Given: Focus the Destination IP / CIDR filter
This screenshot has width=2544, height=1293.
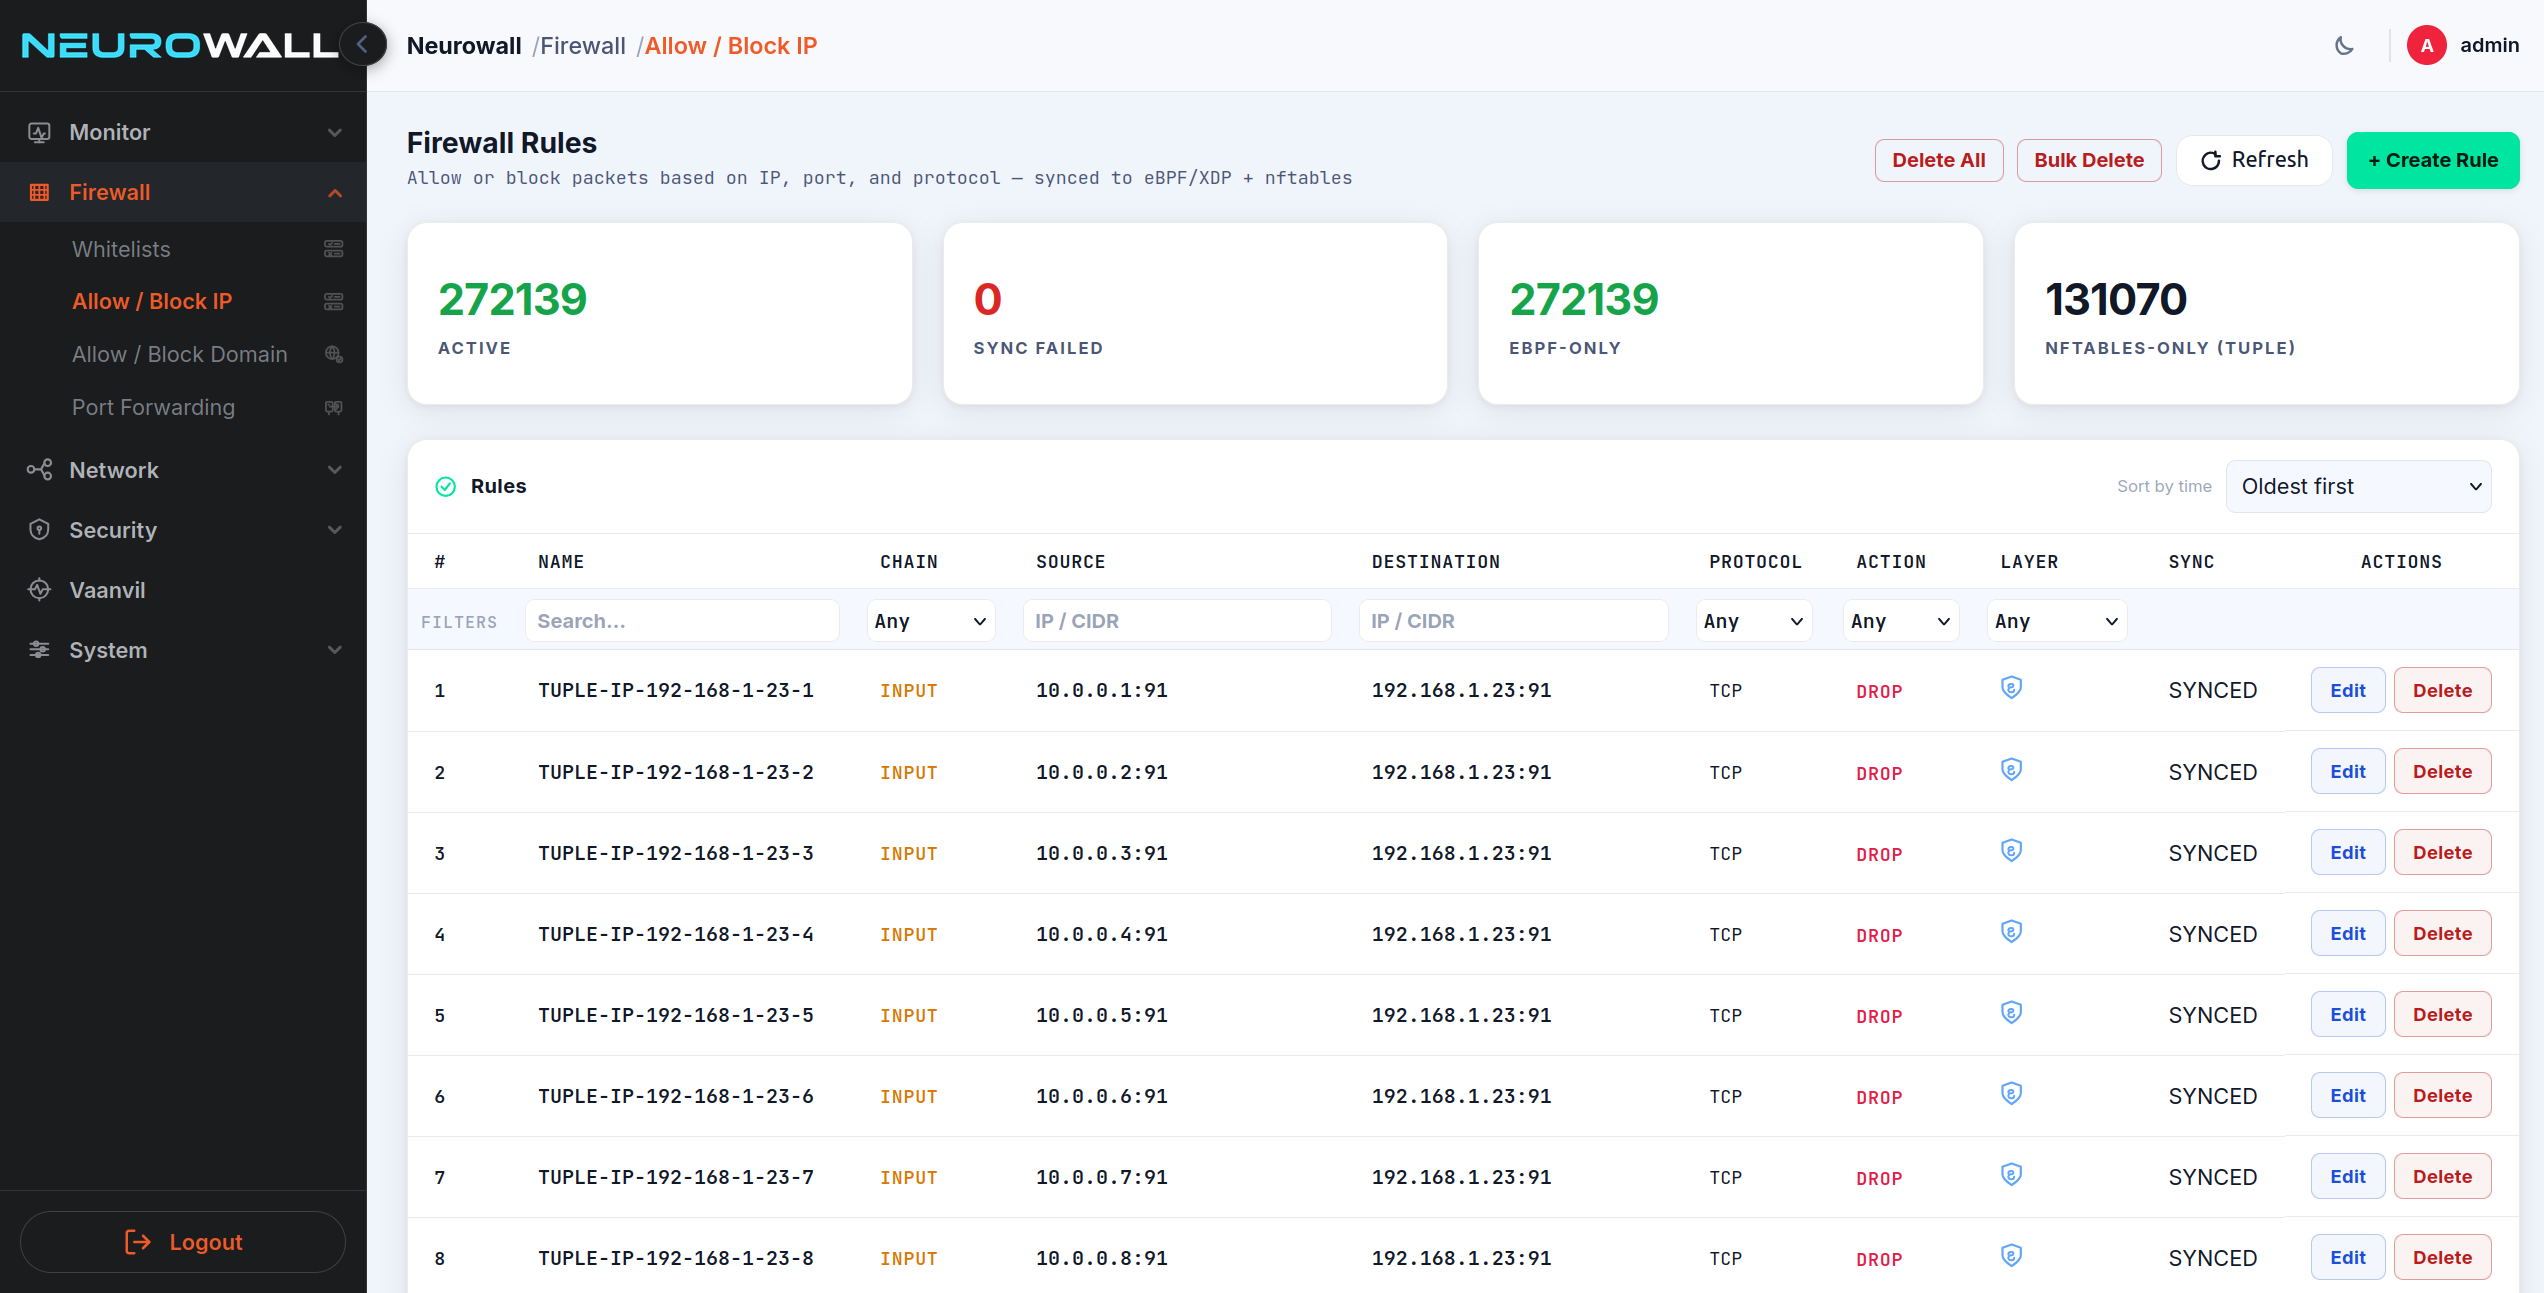Looking at the screenshot, I should coord(1513,621).
